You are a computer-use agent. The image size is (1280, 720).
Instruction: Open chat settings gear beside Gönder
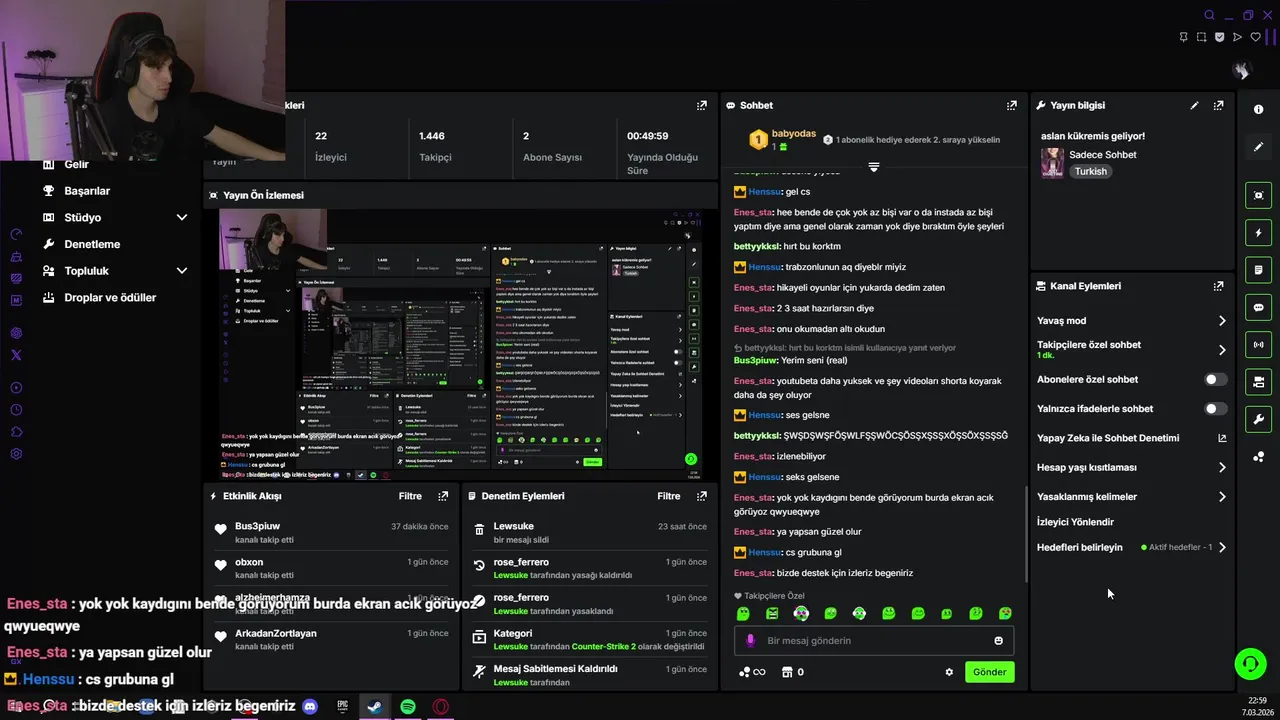point(949,672)
